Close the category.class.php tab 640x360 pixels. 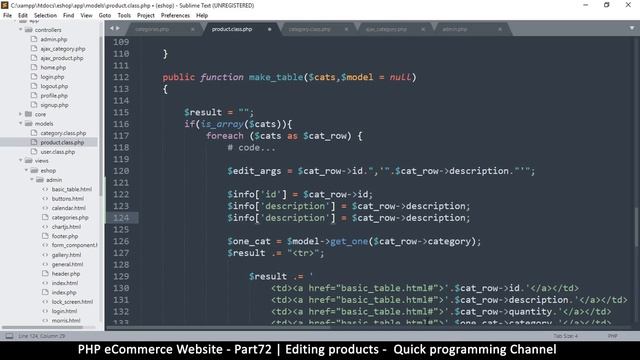(346, 29)
